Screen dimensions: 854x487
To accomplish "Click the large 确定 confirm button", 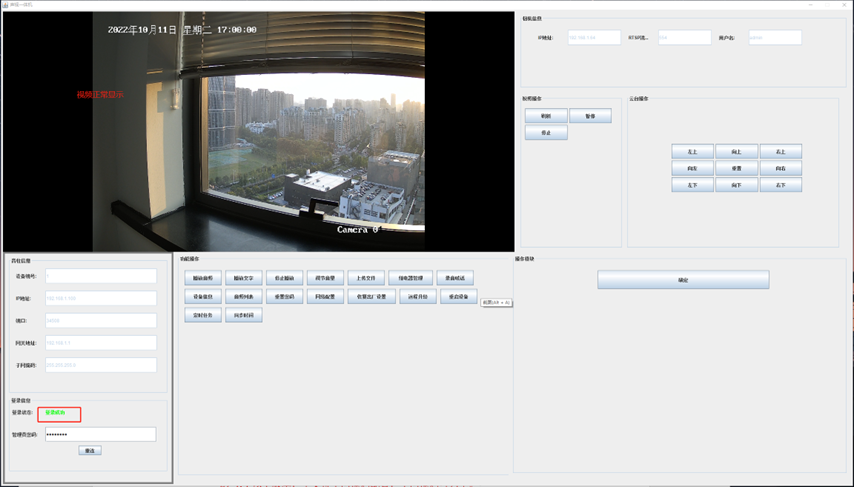I will 683,280.
